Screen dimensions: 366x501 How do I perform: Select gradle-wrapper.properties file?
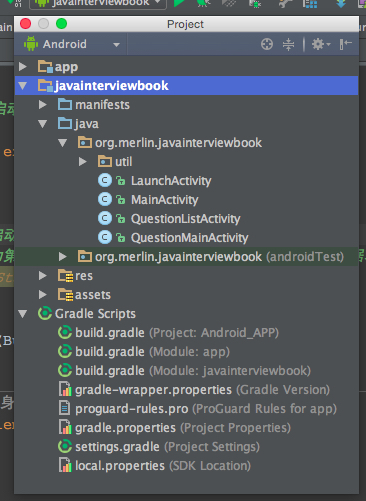coord(202,390)
